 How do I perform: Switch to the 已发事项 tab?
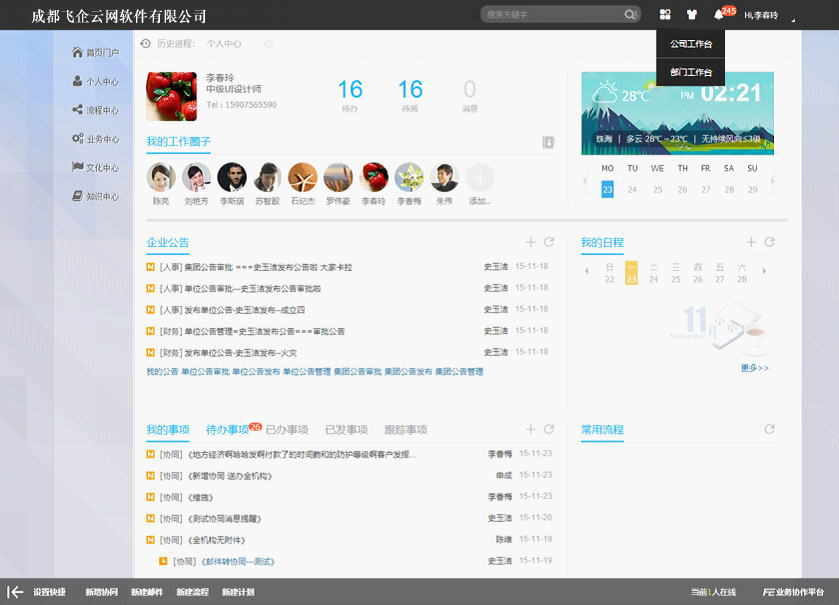click(346, 430)
